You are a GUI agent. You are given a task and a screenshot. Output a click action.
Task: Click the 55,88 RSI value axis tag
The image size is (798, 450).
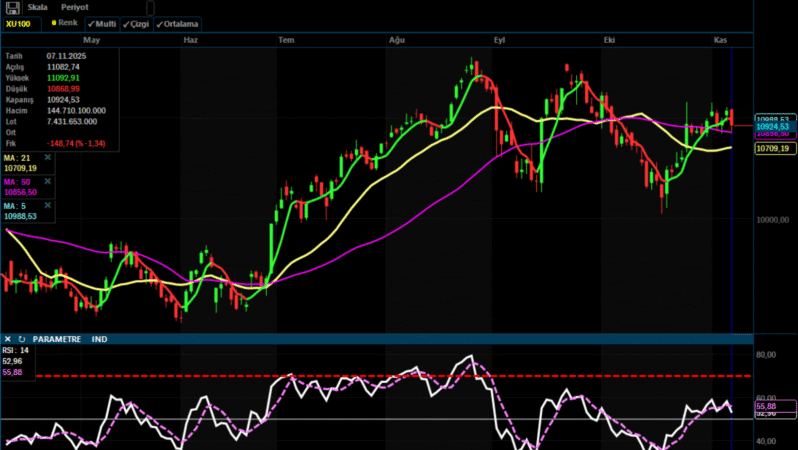coord(767,406)
